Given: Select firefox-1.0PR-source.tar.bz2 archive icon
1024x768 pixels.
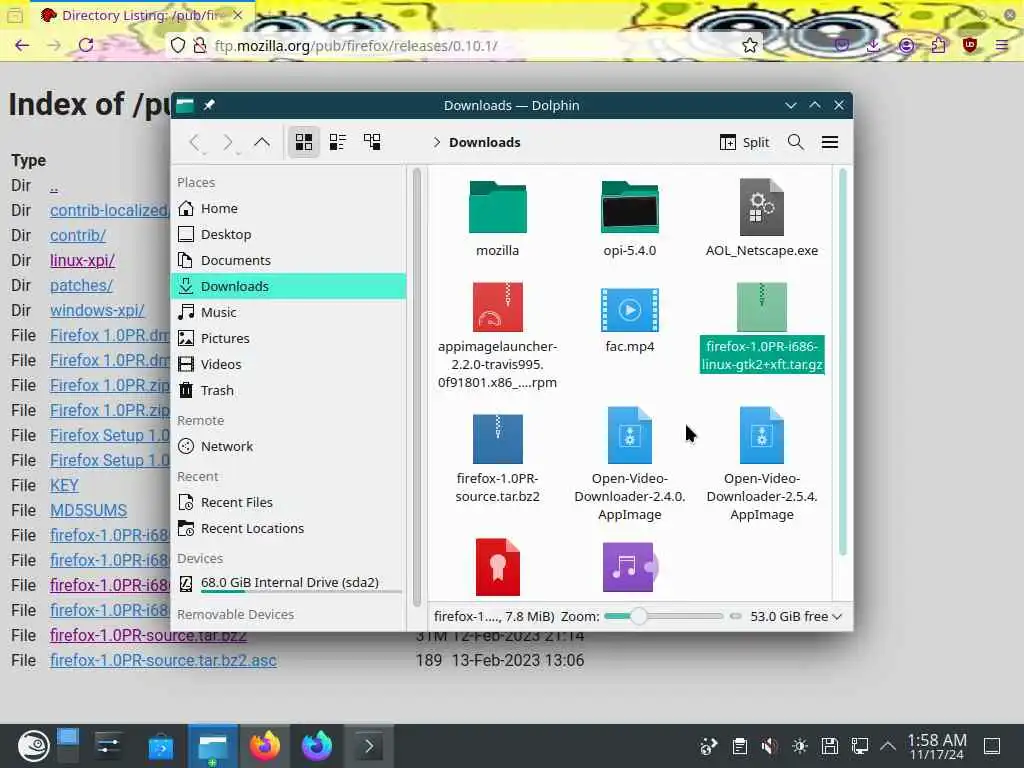Looking at the screenshot, I should tap(498, 438).
